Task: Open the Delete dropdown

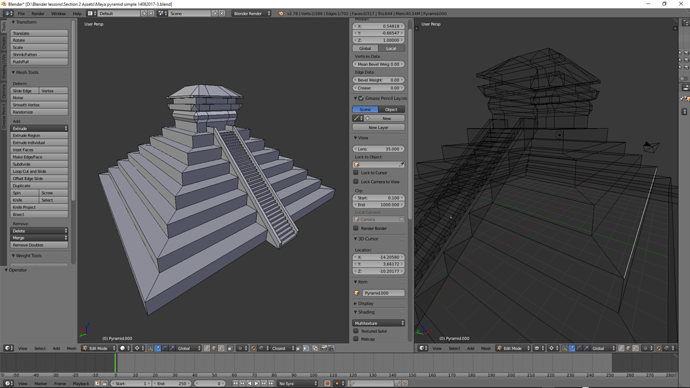Action: click(39, 231)
